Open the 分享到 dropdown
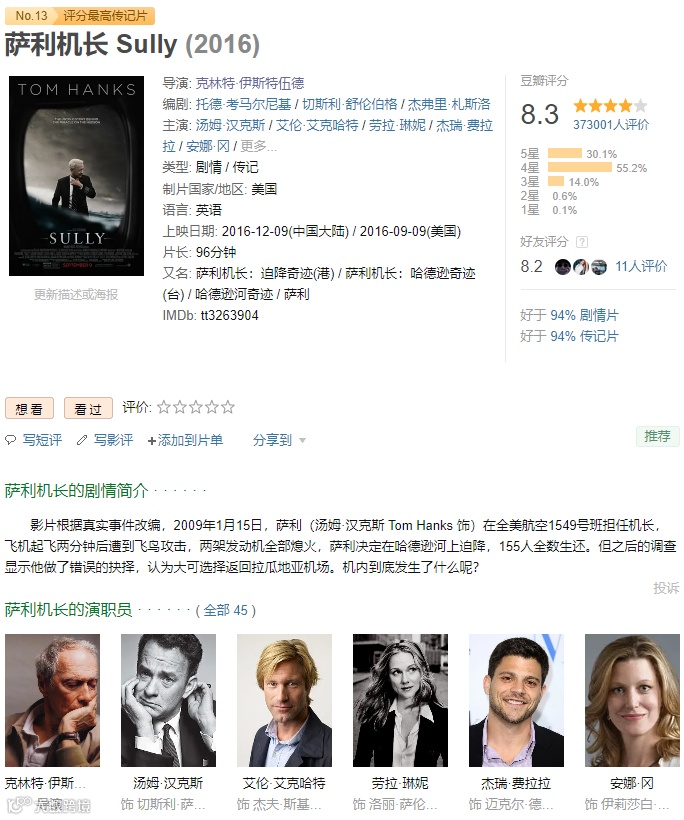Image resolution: width=684 pixels, height=820 pixels. click(x=279, y=440)
